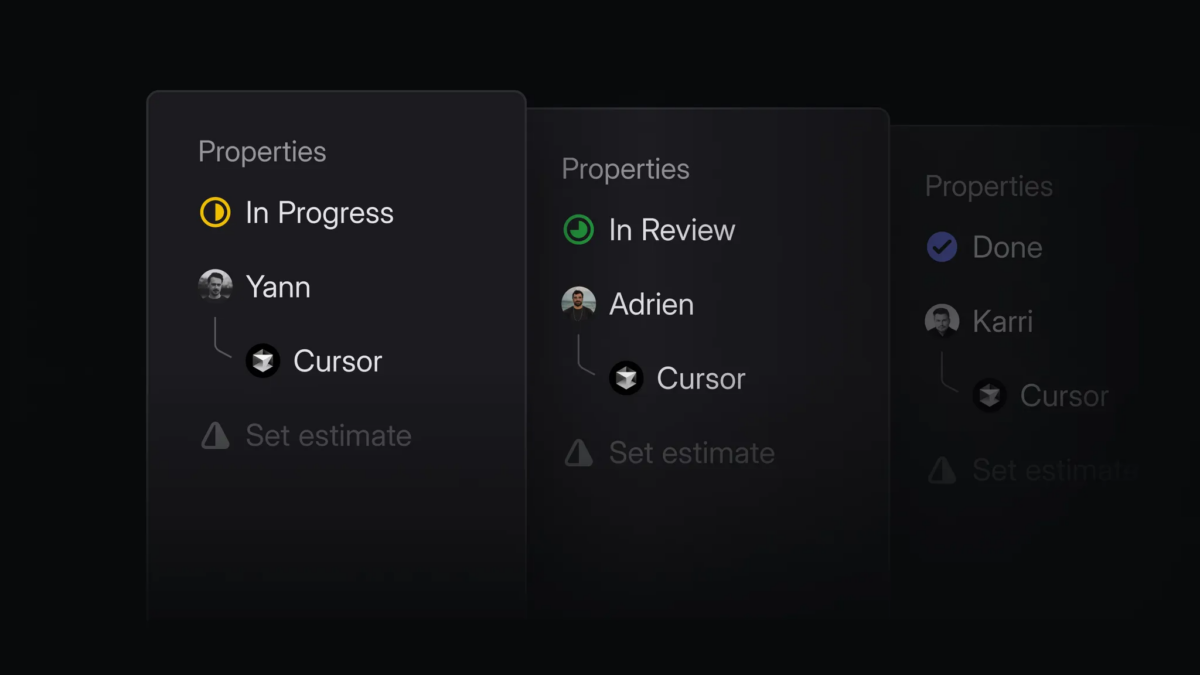
Task: Click the blue Done checkmark icon
Action: pyautogui.click(x=942, y=247)
